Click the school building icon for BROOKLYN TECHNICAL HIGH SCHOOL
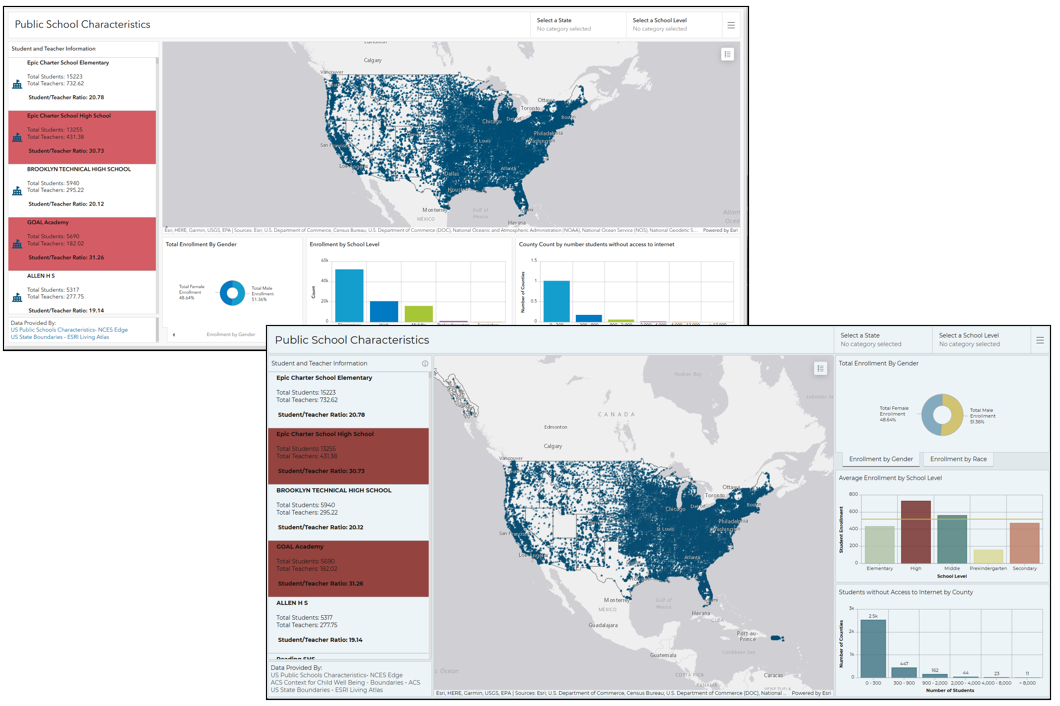1060x706 pixels. click(x=17, y=191)
